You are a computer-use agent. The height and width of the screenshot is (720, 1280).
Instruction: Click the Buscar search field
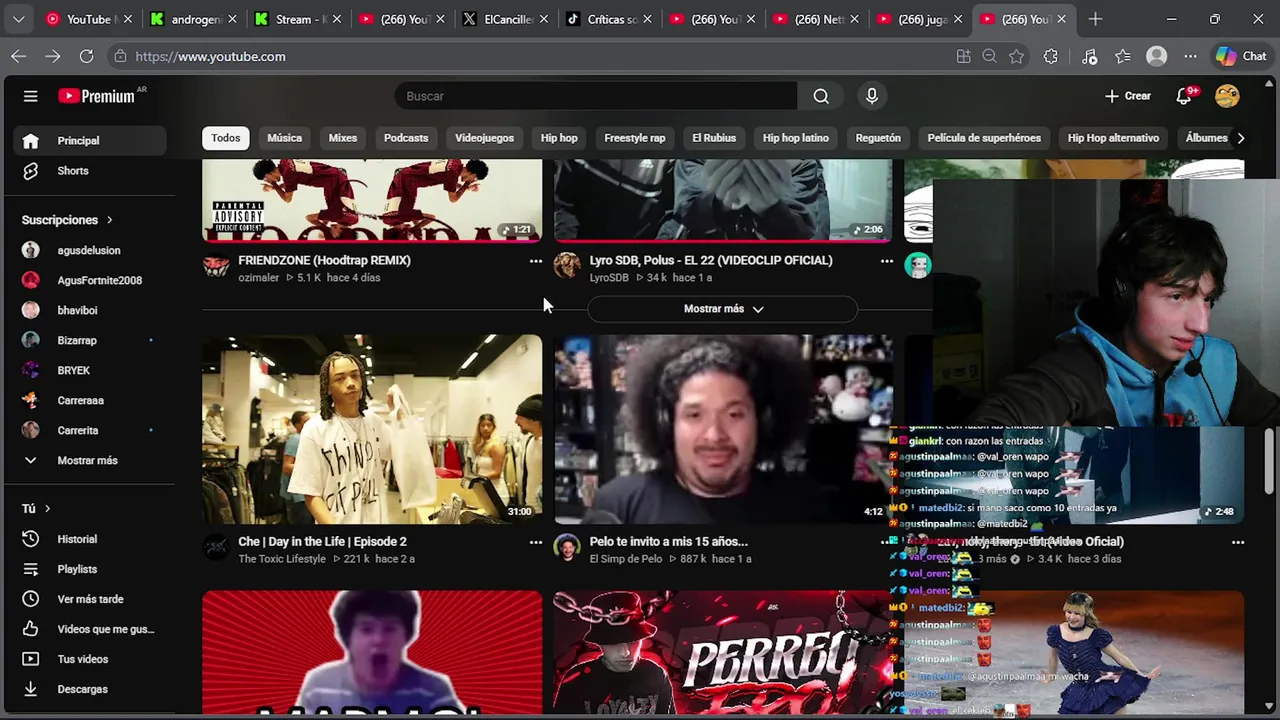[596, 96]
